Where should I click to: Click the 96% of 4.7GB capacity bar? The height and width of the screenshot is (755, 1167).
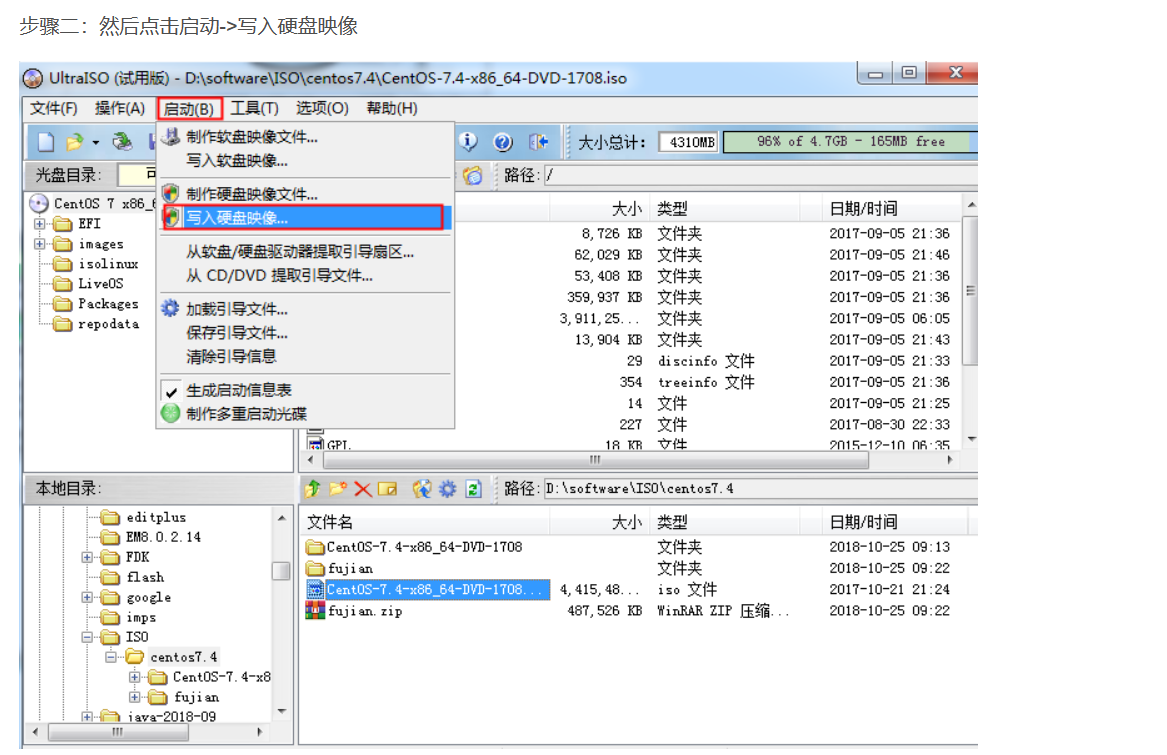pos(849,141)
